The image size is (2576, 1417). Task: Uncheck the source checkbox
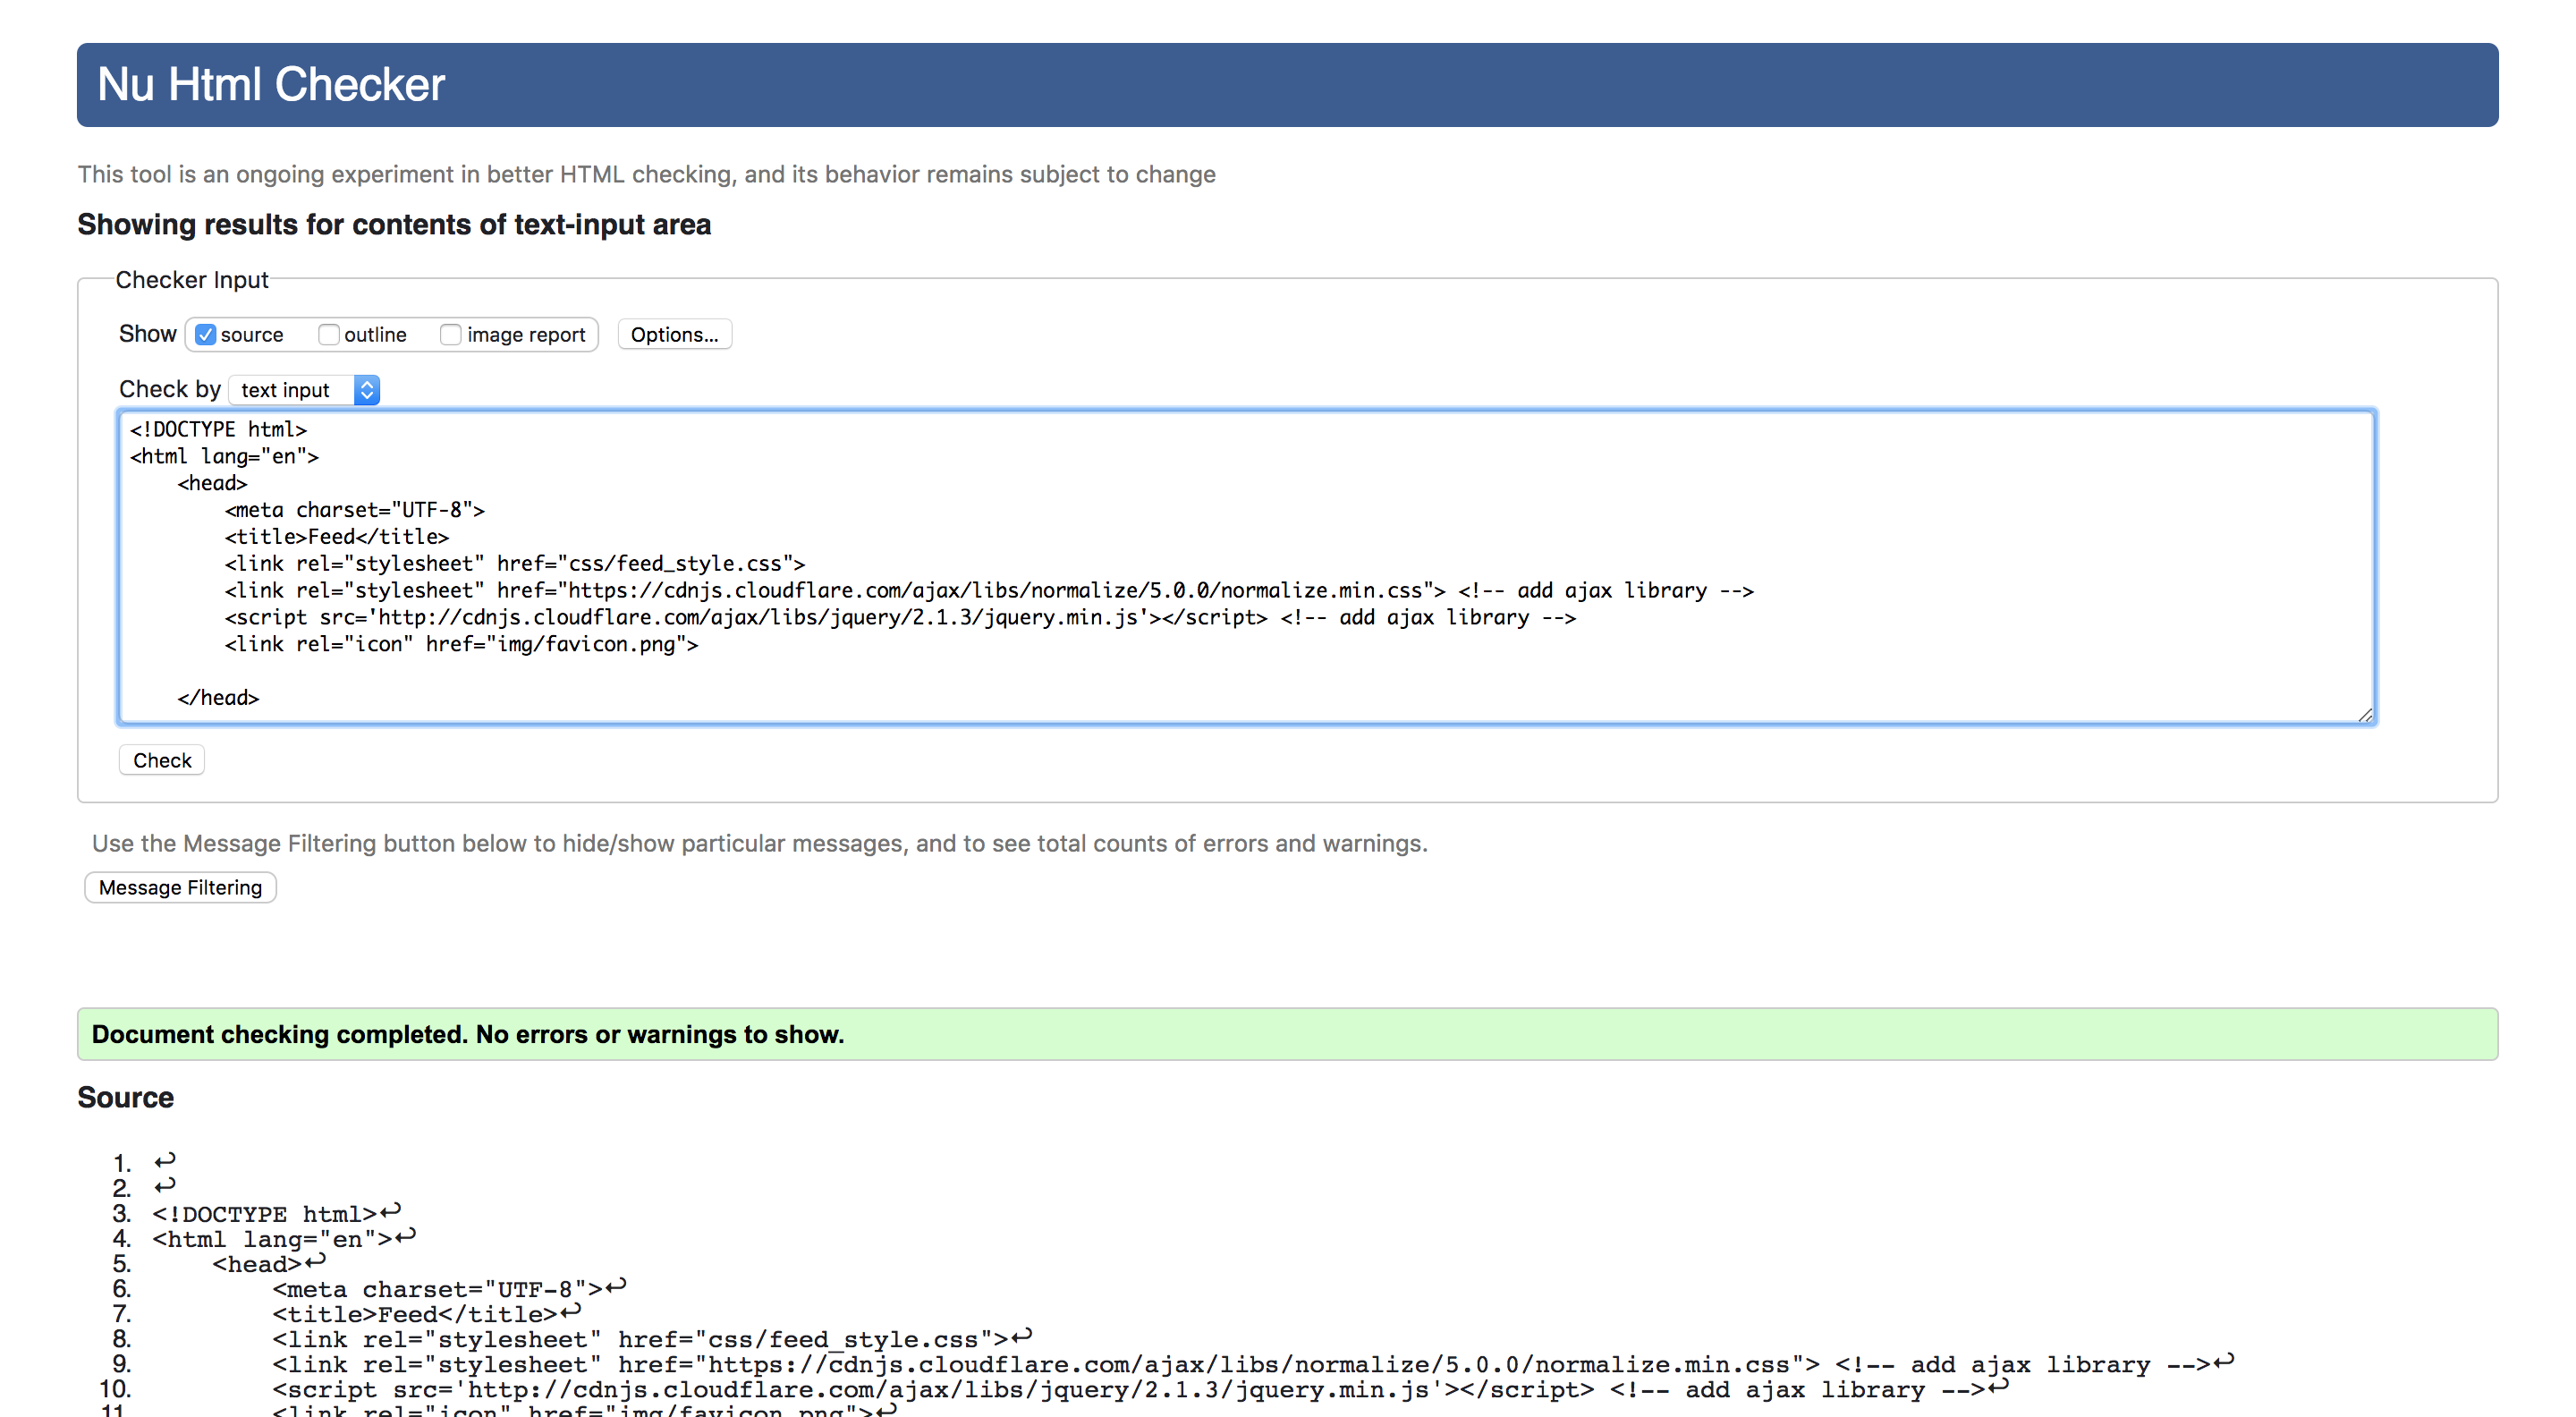pyautogui.click(x=205, y=335)
